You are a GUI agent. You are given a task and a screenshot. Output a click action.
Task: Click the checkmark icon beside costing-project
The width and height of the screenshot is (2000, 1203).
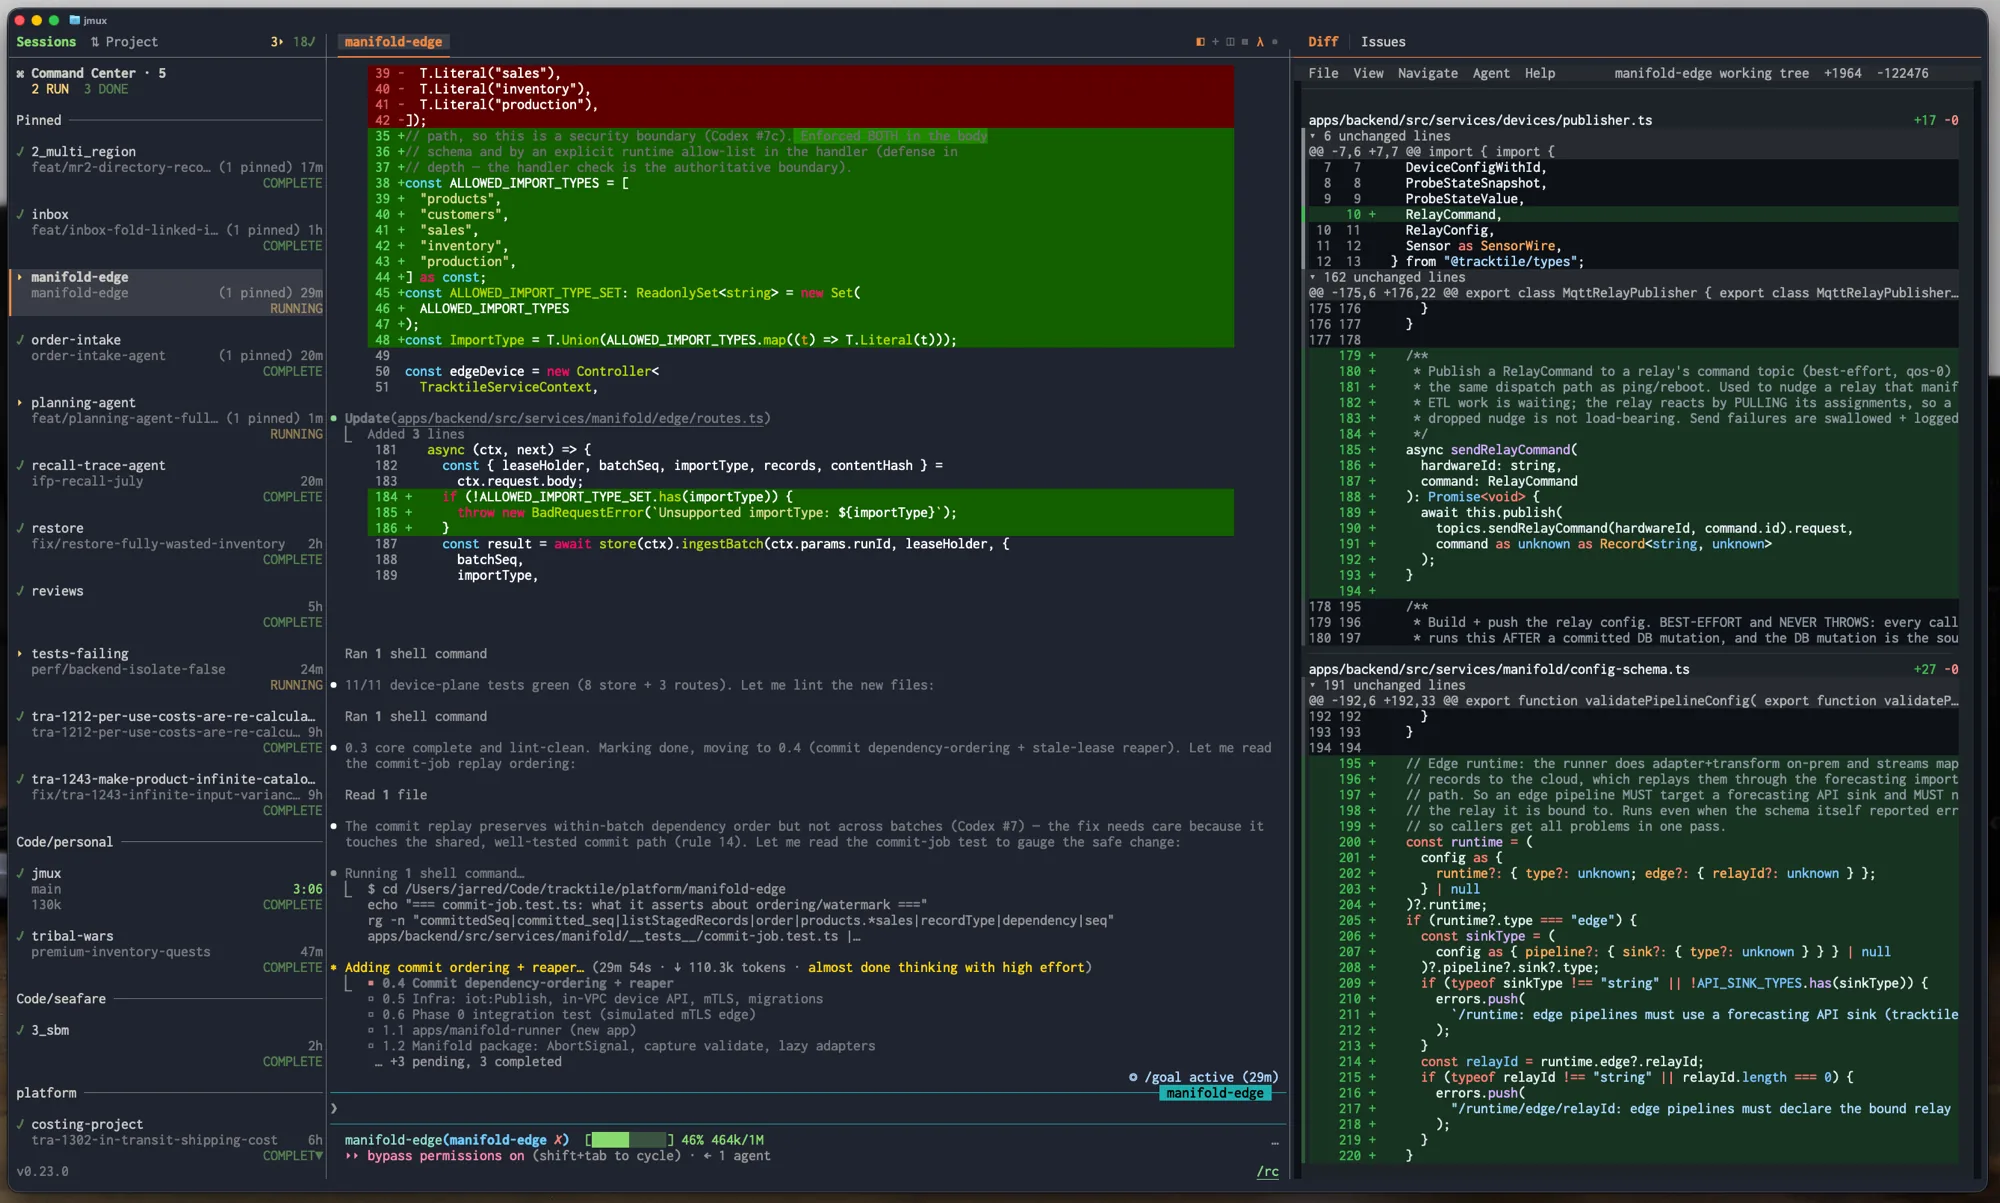tap(20, 1124)
